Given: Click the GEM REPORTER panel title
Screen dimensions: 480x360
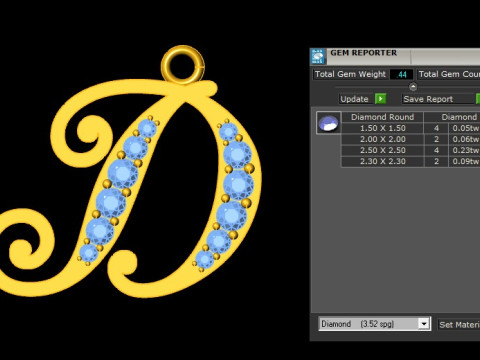Looking at the screenshot, I should pyautogui.click(x=363, y=53).
